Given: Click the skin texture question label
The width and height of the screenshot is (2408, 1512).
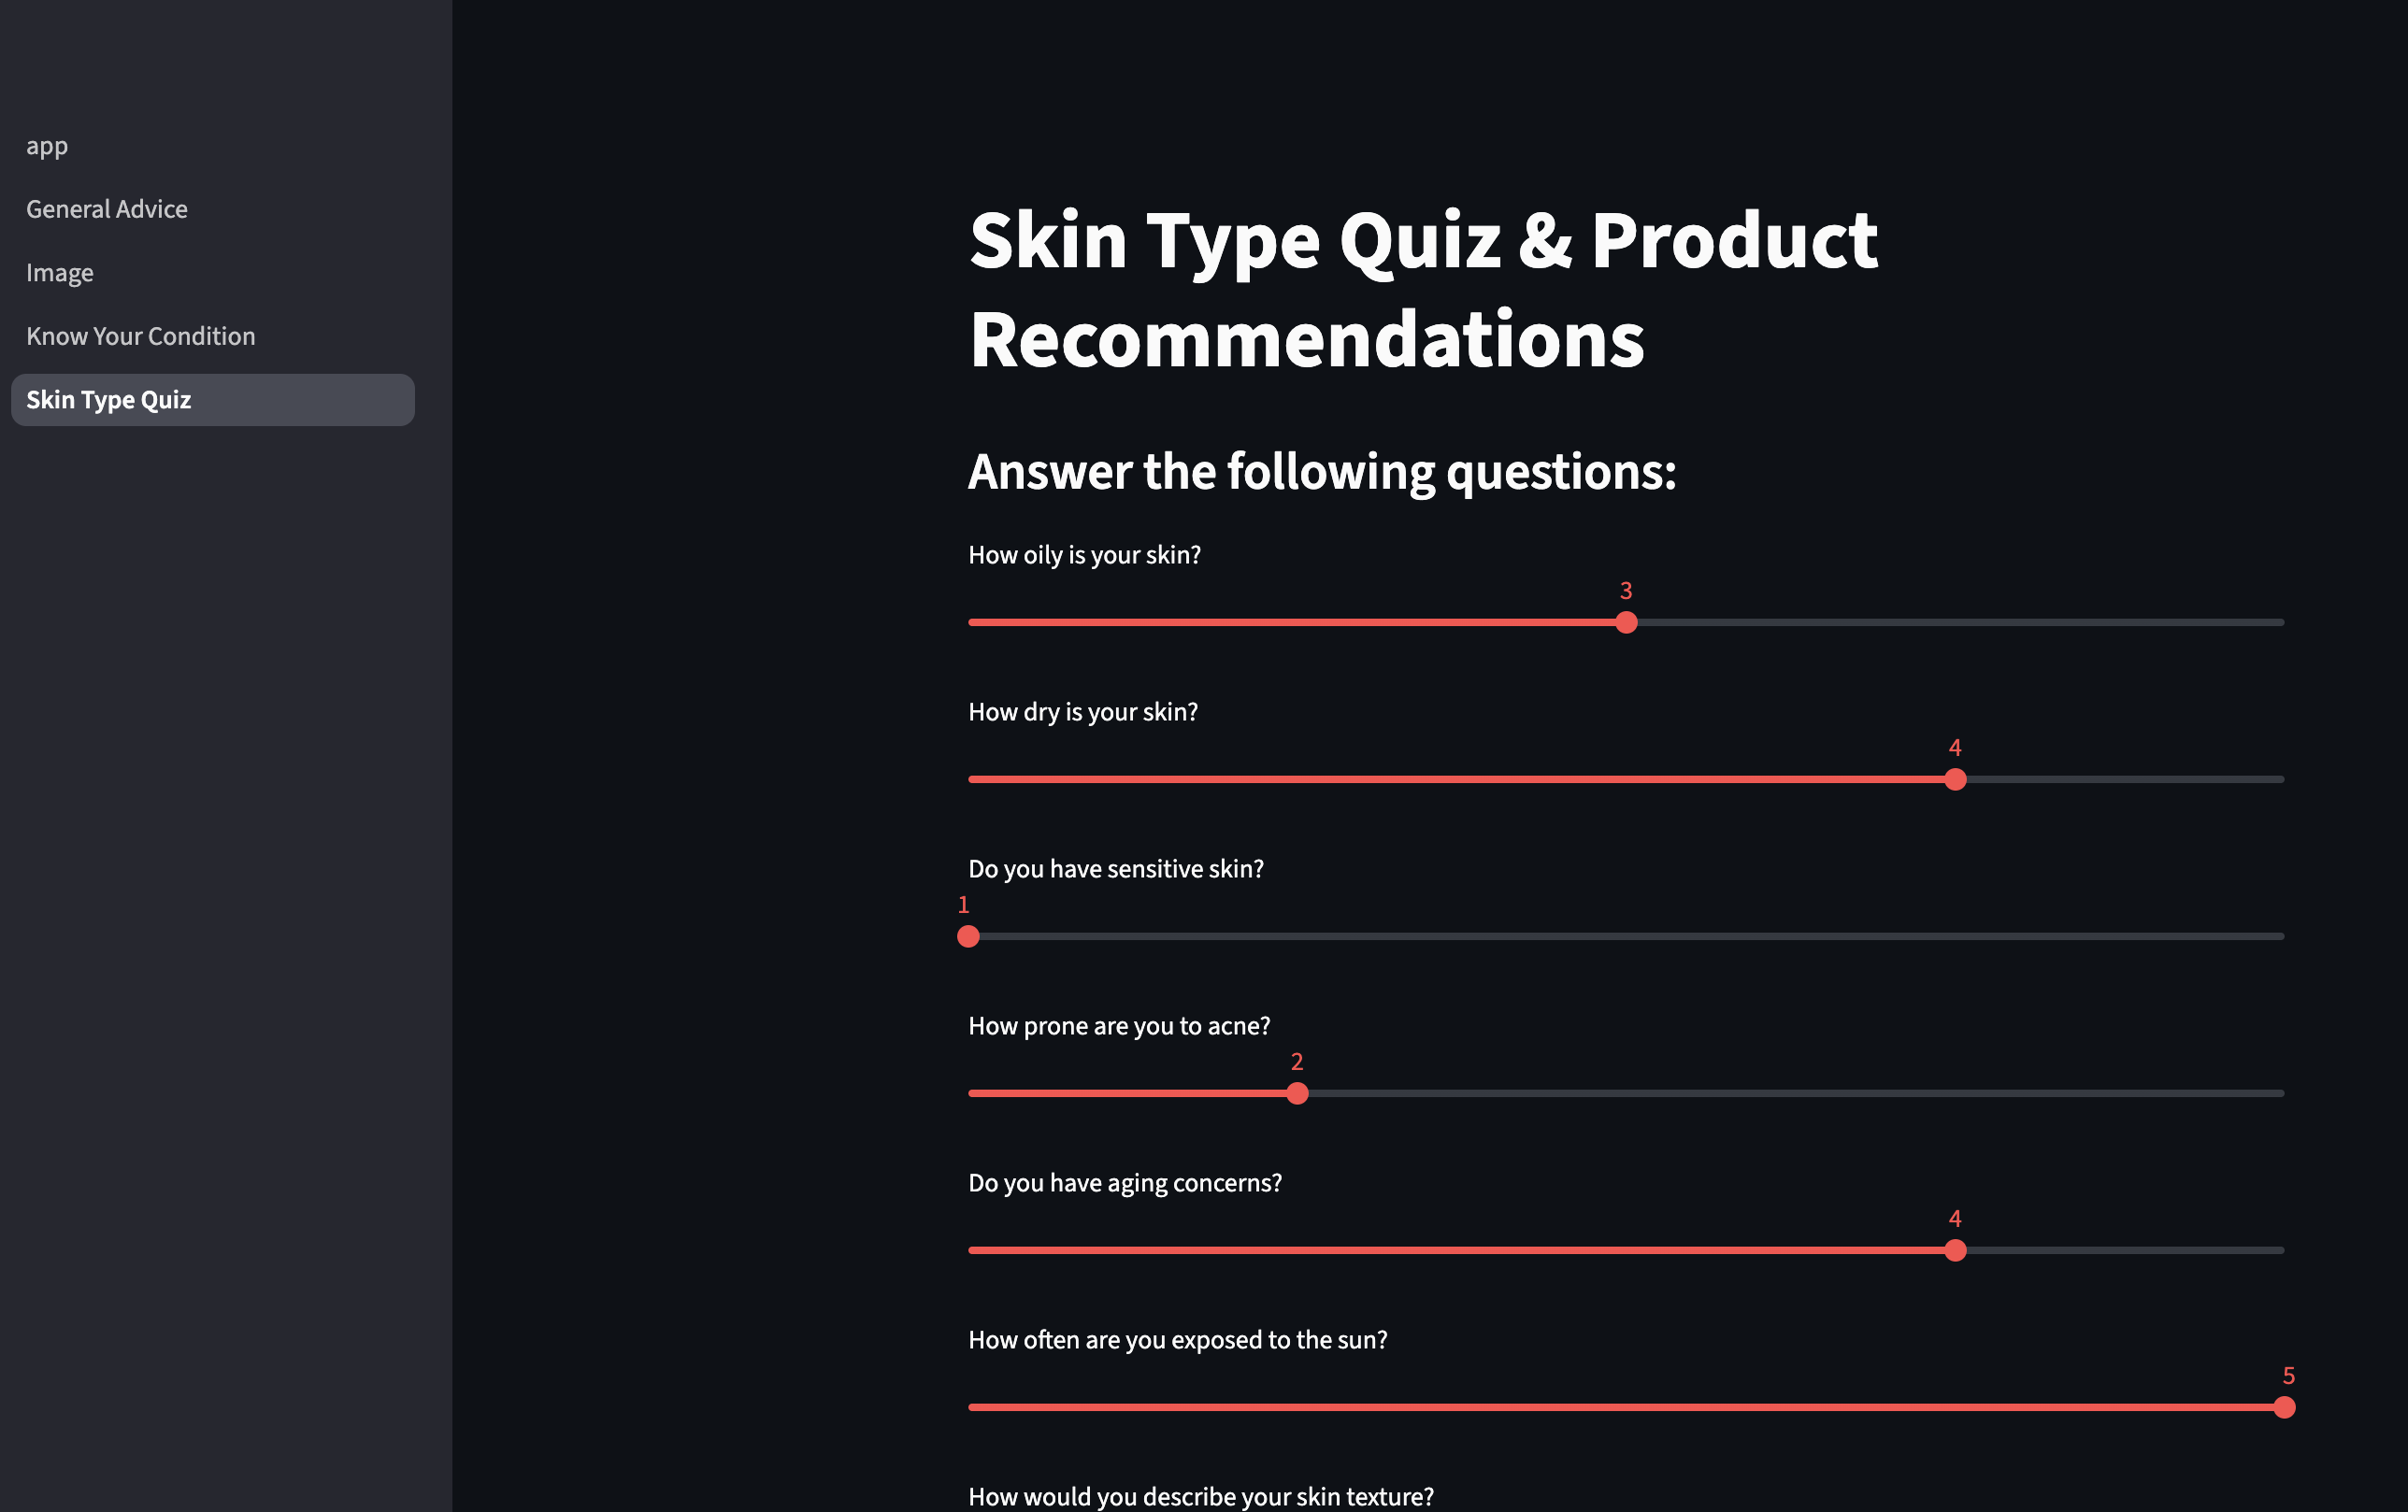Looking at the screenshot, I should point(1200,1495).
